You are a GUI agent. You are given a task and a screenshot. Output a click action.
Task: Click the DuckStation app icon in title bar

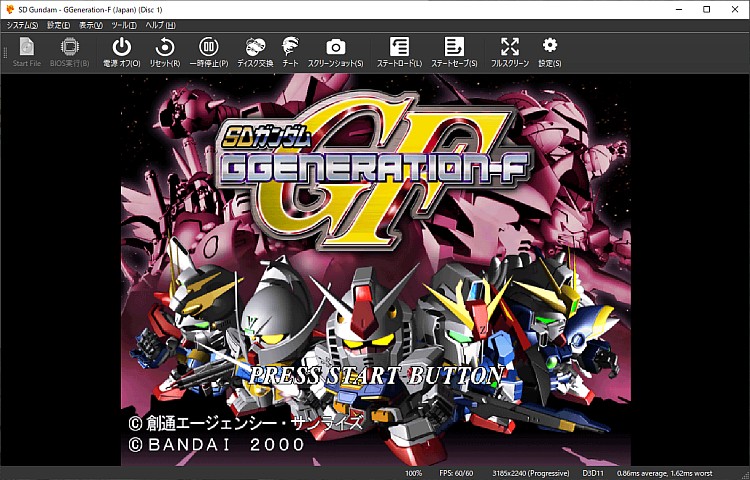pyautogui.click(x=10, y=9)
